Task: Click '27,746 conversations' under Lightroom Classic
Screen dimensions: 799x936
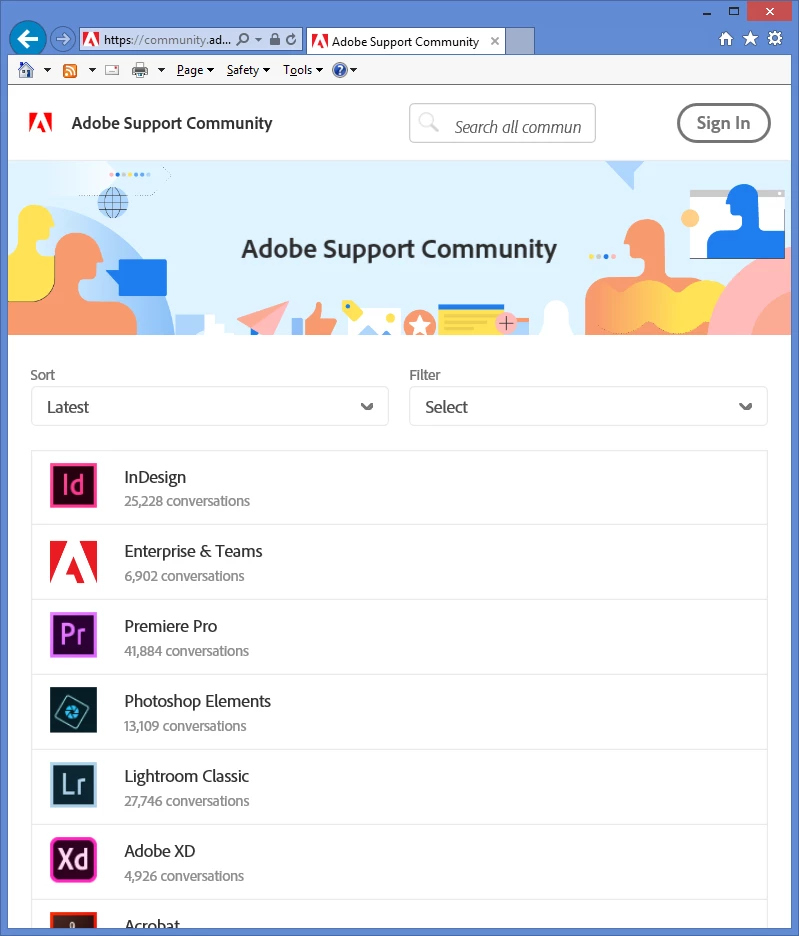Action: point(186,800)
